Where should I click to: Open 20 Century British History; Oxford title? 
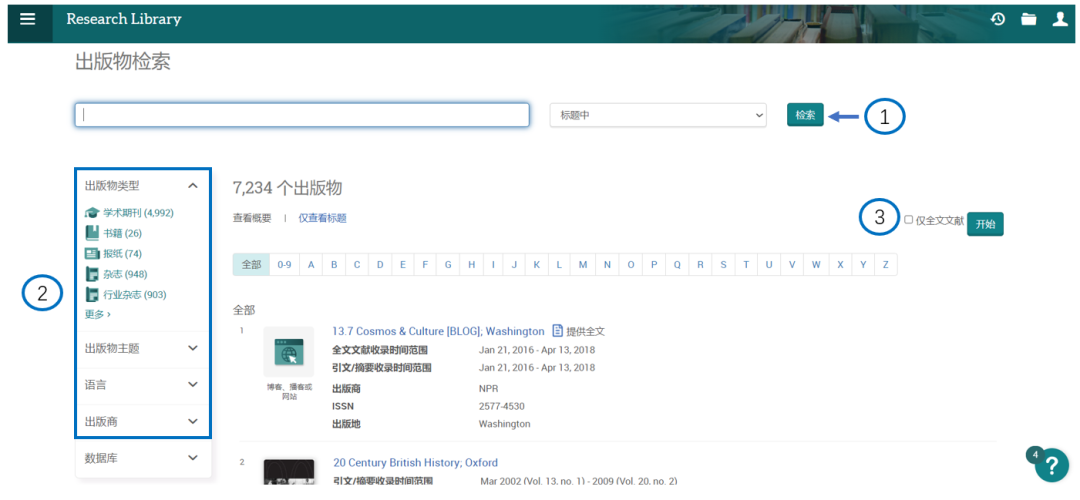click(415, 462)
